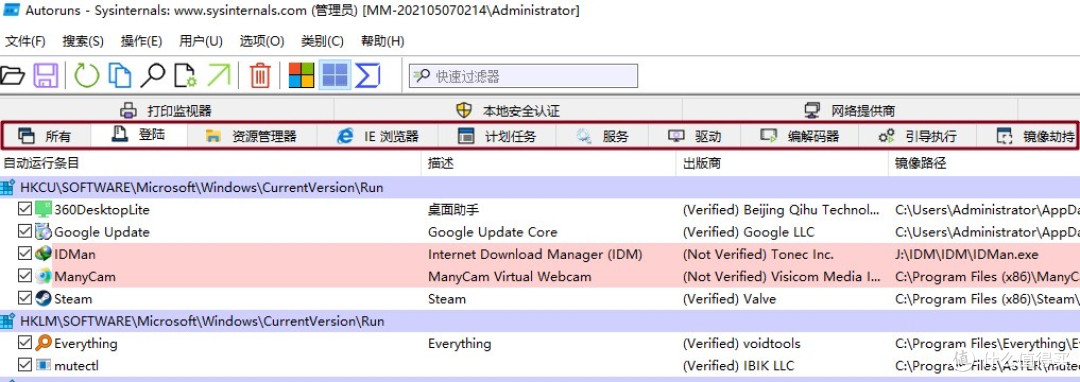Image resolution: width=1080 pixels, height=382 pixels.
Task: Switch to the 引导执行 tab
Action: point(917,136)
